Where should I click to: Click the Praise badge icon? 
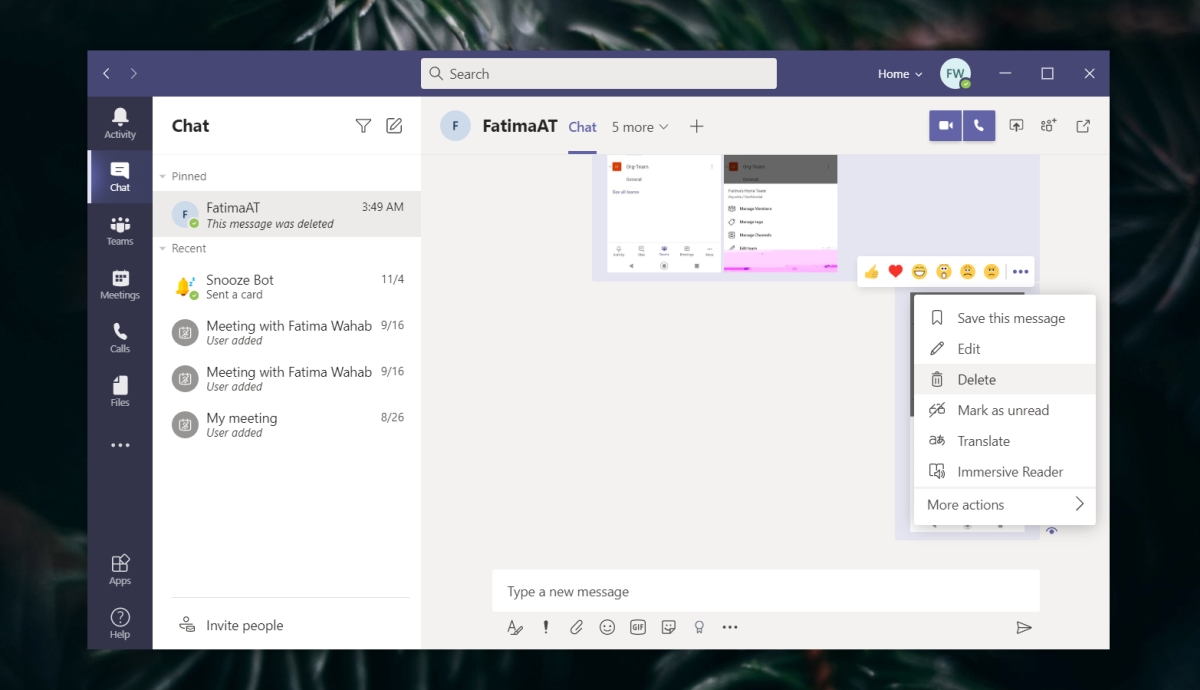699,627
